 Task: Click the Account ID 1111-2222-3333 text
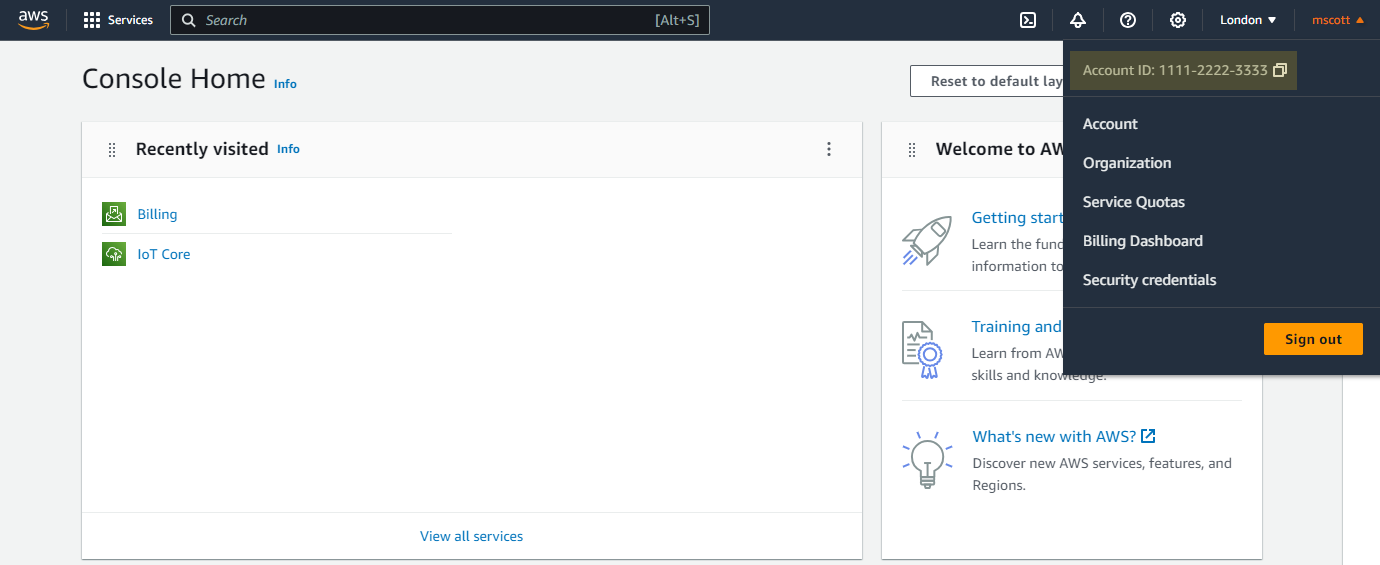point(1175,71)
